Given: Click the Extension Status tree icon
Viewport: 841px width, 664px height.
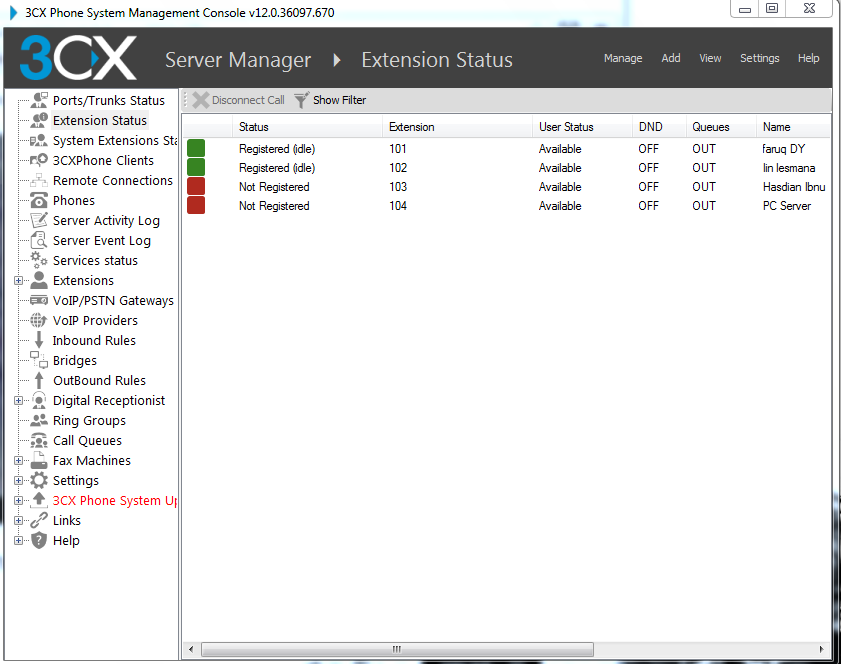Looking at the screenshot, I should point(39,120).
